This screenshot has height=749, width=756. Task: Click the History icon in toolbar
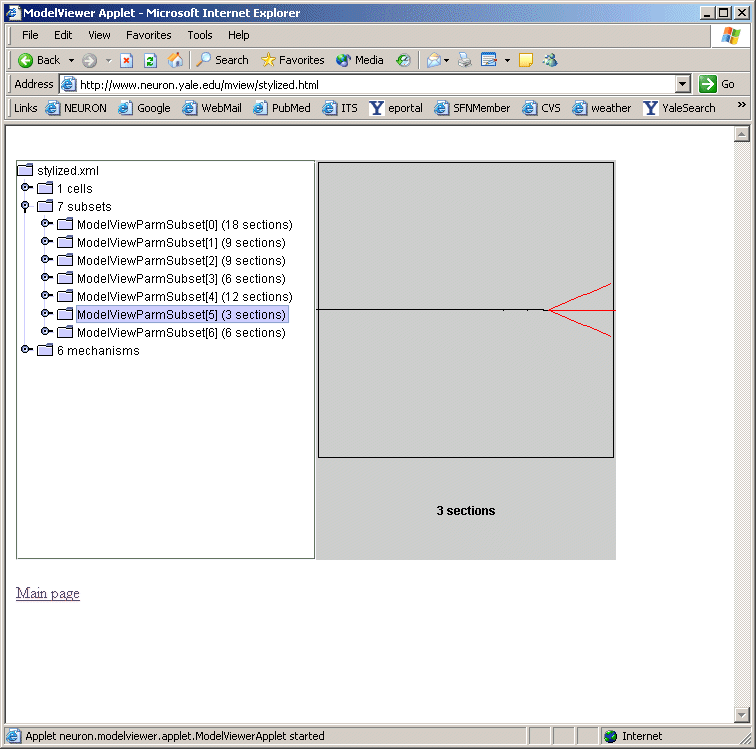(403, 60)
